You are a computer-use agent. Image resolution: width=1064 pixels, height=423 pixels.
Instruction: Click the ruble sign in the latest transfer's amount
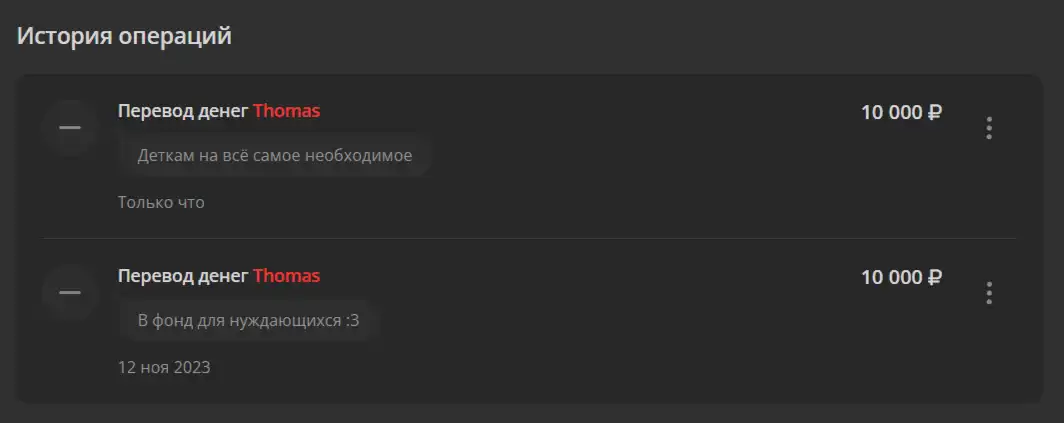click(934, 112)
